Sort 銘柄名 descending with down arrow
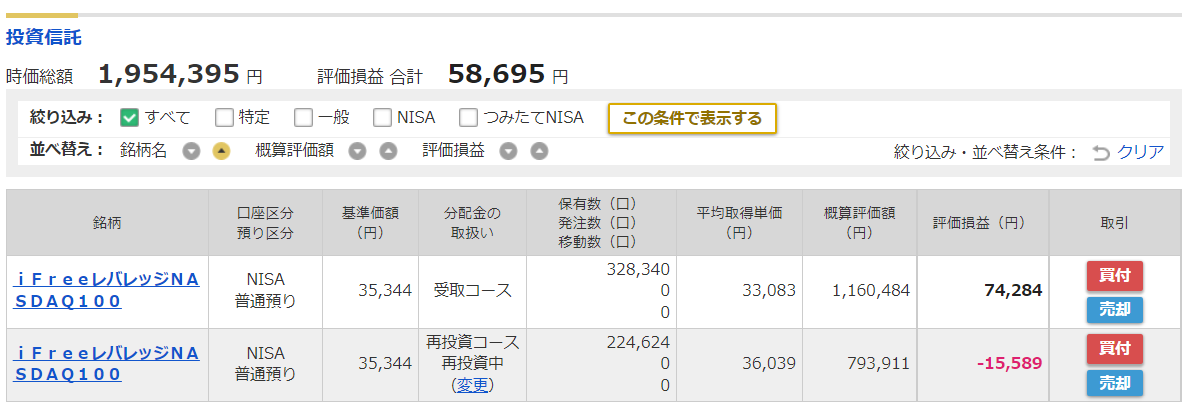Screen dimensions: 1188x411 click(192, 151)
